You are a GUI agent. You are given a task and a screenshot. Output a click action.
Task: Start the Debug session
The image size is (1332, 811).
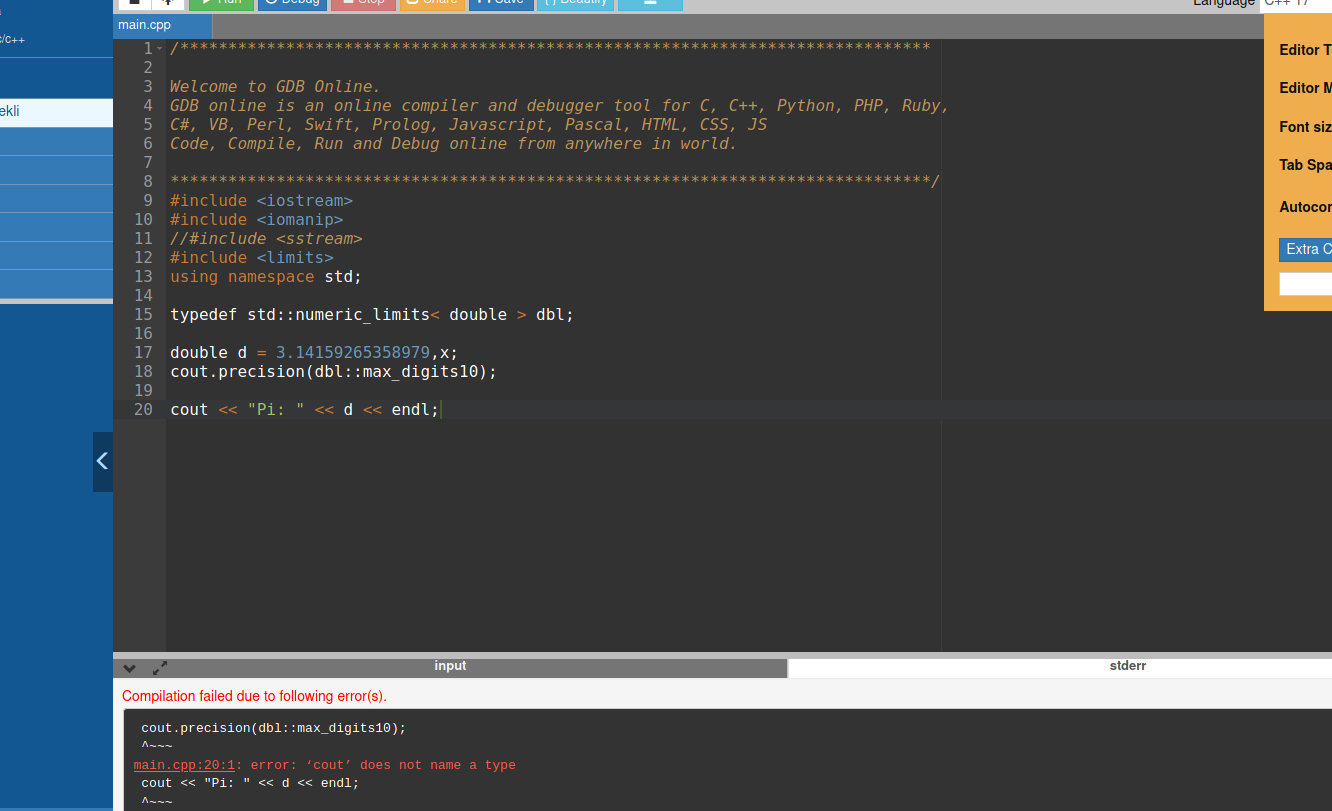292,3
